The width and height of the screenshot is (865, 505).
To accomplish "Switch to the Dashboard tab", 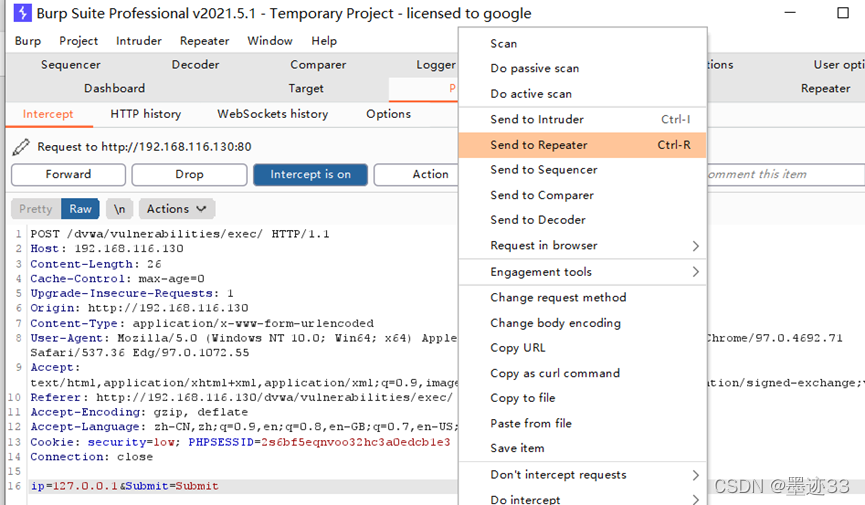I will click(114, 88).
